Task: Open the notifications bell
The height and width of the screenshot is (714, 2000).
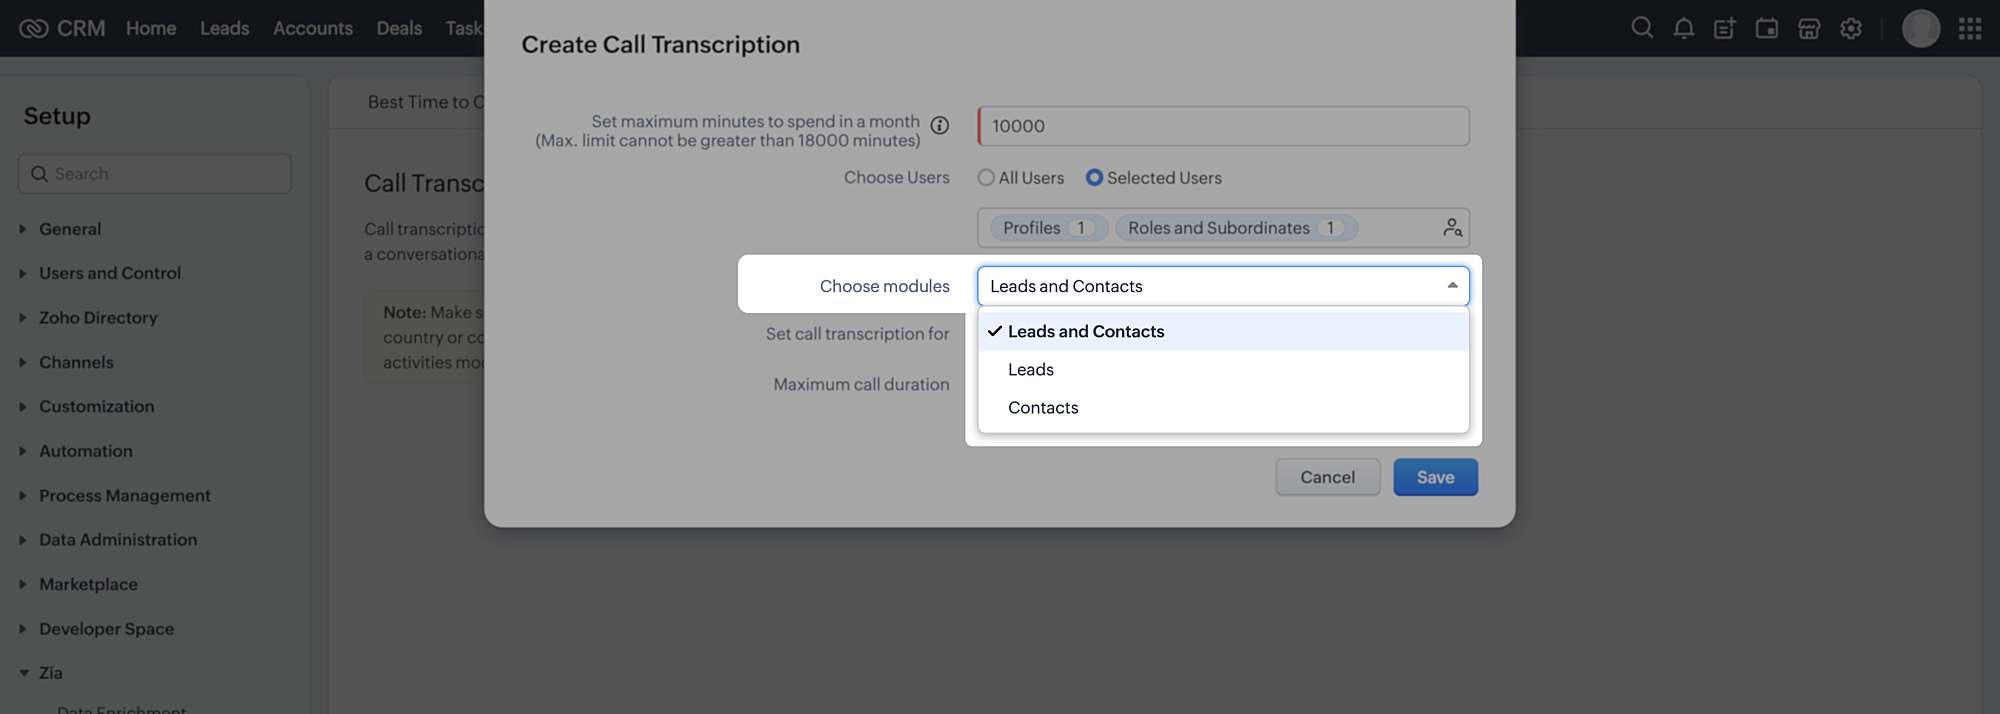Action: click(x=1684, y=28)
